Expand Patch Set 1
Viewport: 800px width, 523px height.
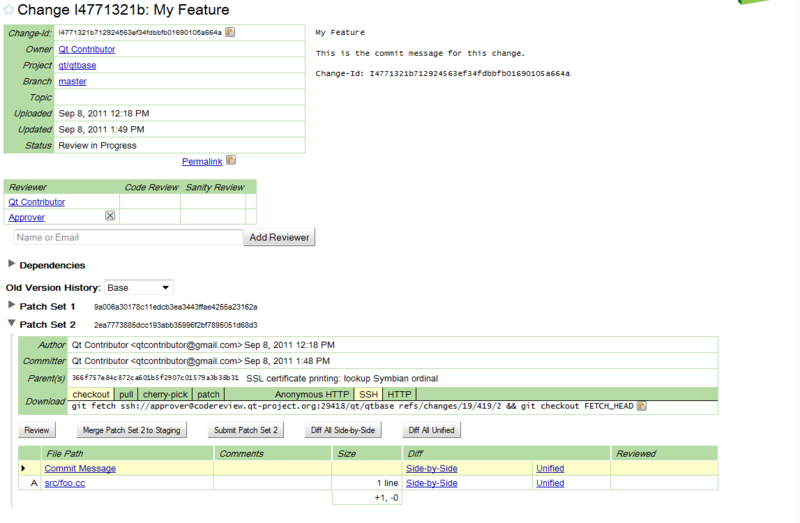pos(12,305)
